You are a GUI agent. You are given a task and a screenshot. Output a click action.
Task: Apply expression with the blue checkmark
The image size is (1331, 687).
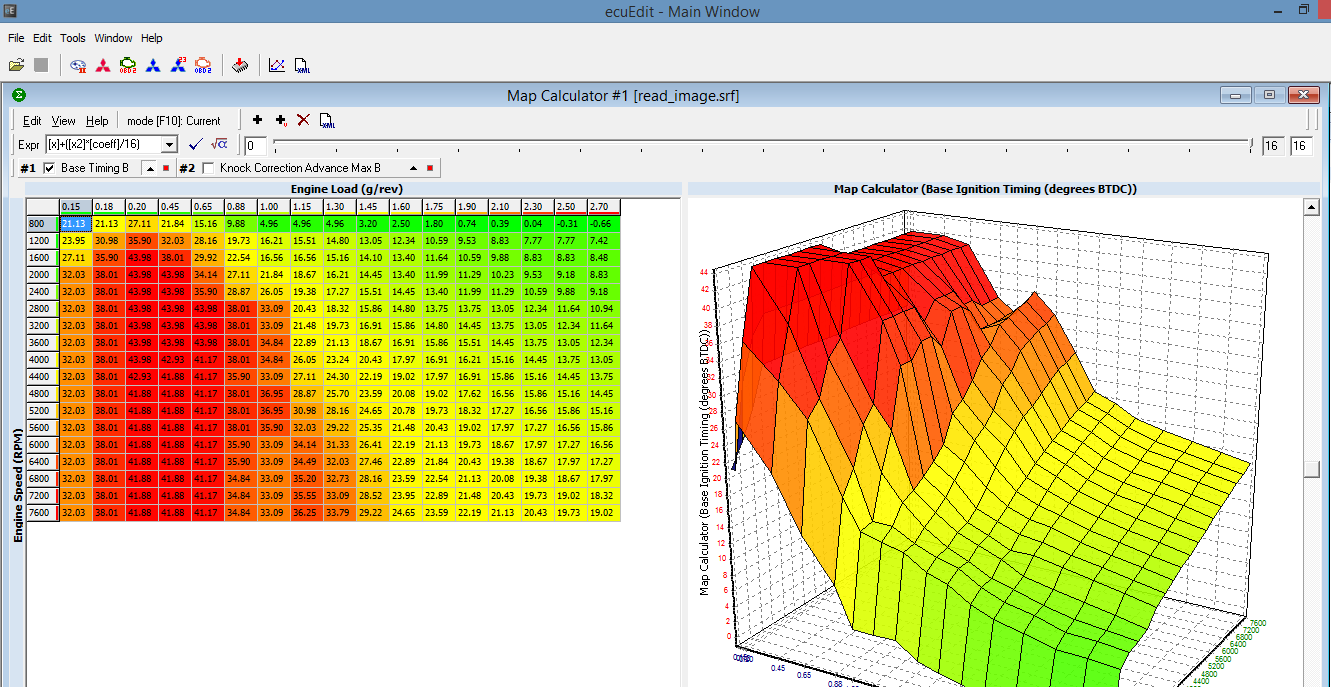195,145
